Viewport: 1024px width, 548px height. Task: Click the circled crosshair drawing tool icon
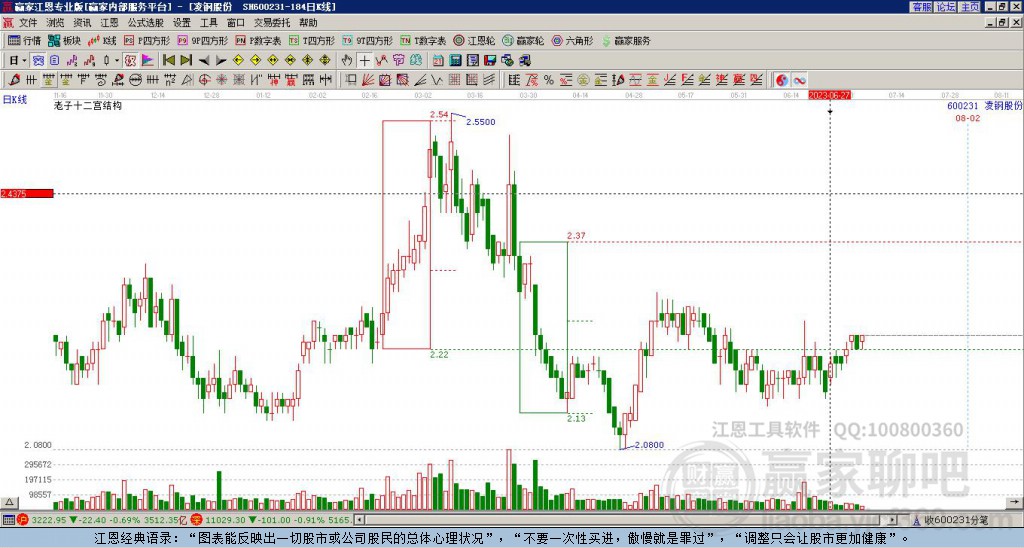(x=204, y=80)
